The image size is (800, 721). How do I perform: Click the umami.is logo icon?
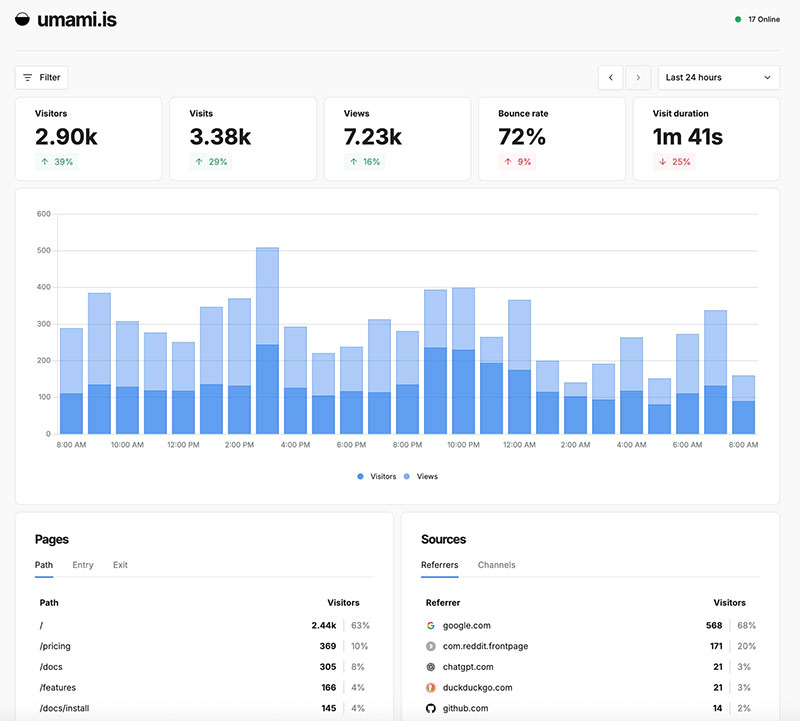20,17
